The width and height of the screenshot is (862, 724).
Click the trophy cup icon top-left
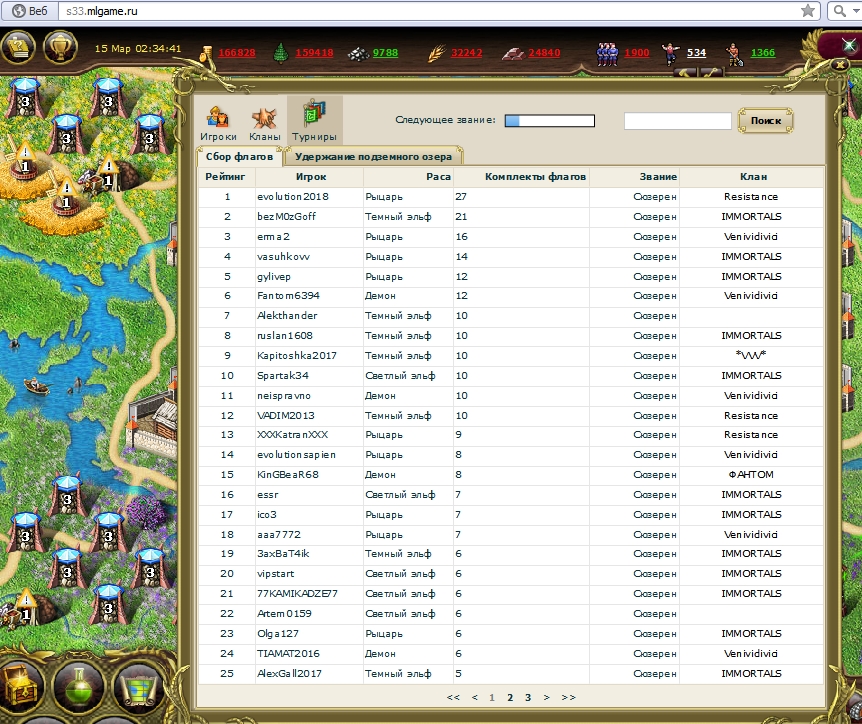coord(61,46)
